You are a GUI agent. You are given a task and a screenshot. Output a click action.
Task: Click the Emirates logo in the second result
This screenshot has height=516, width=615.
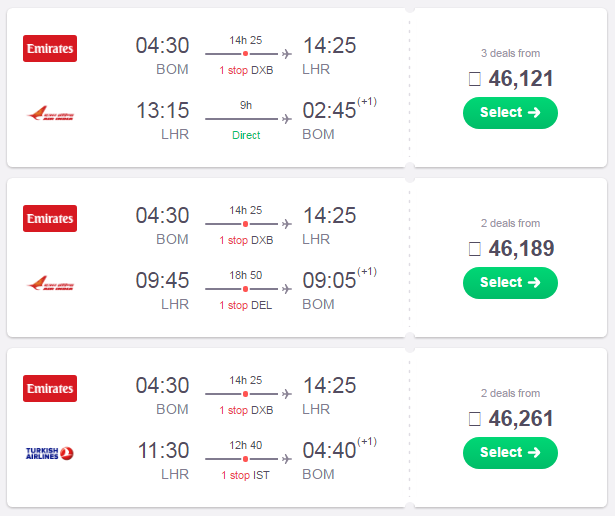pyautogui.click(x=50, y=218)
